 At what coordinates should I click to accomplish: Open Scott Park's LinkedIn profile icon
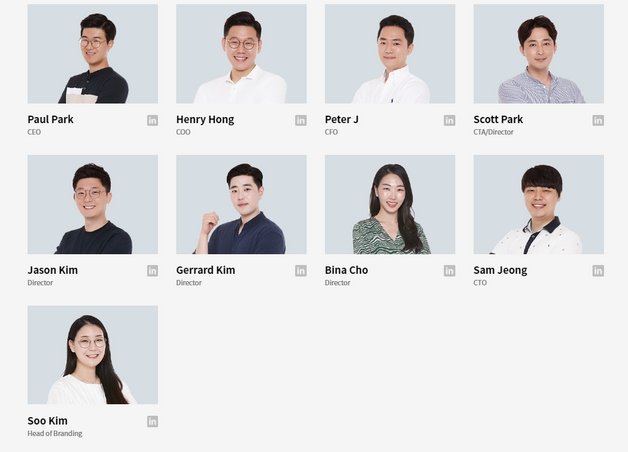598,120
